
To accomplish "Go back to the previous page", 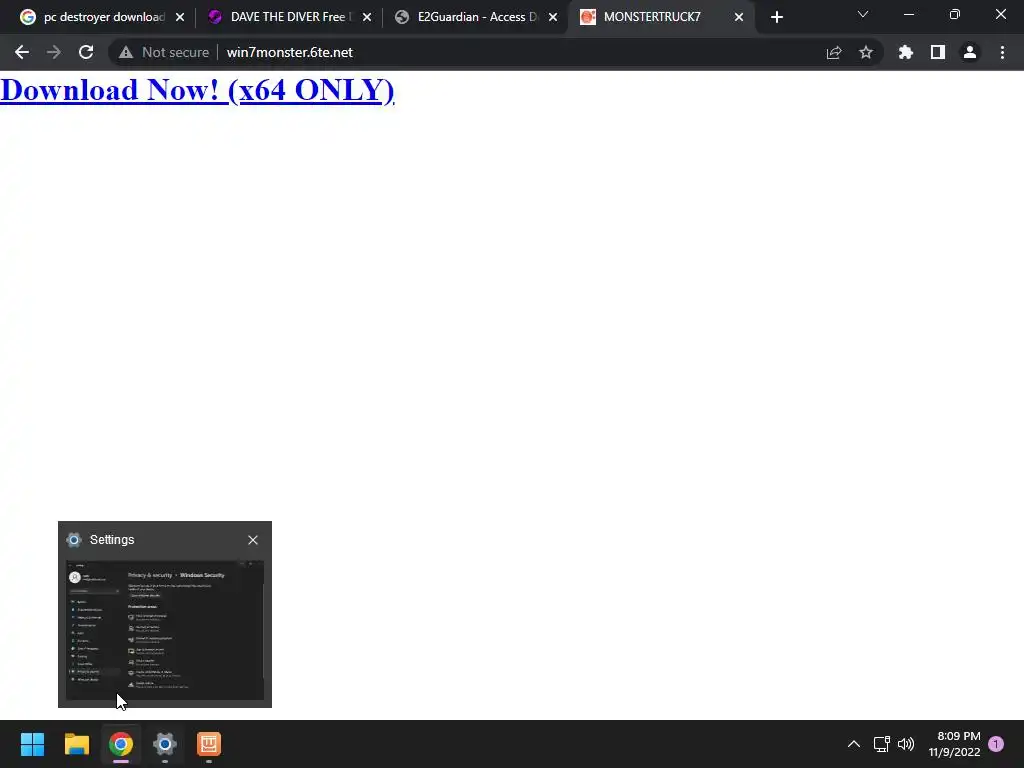I will (22, 52).
